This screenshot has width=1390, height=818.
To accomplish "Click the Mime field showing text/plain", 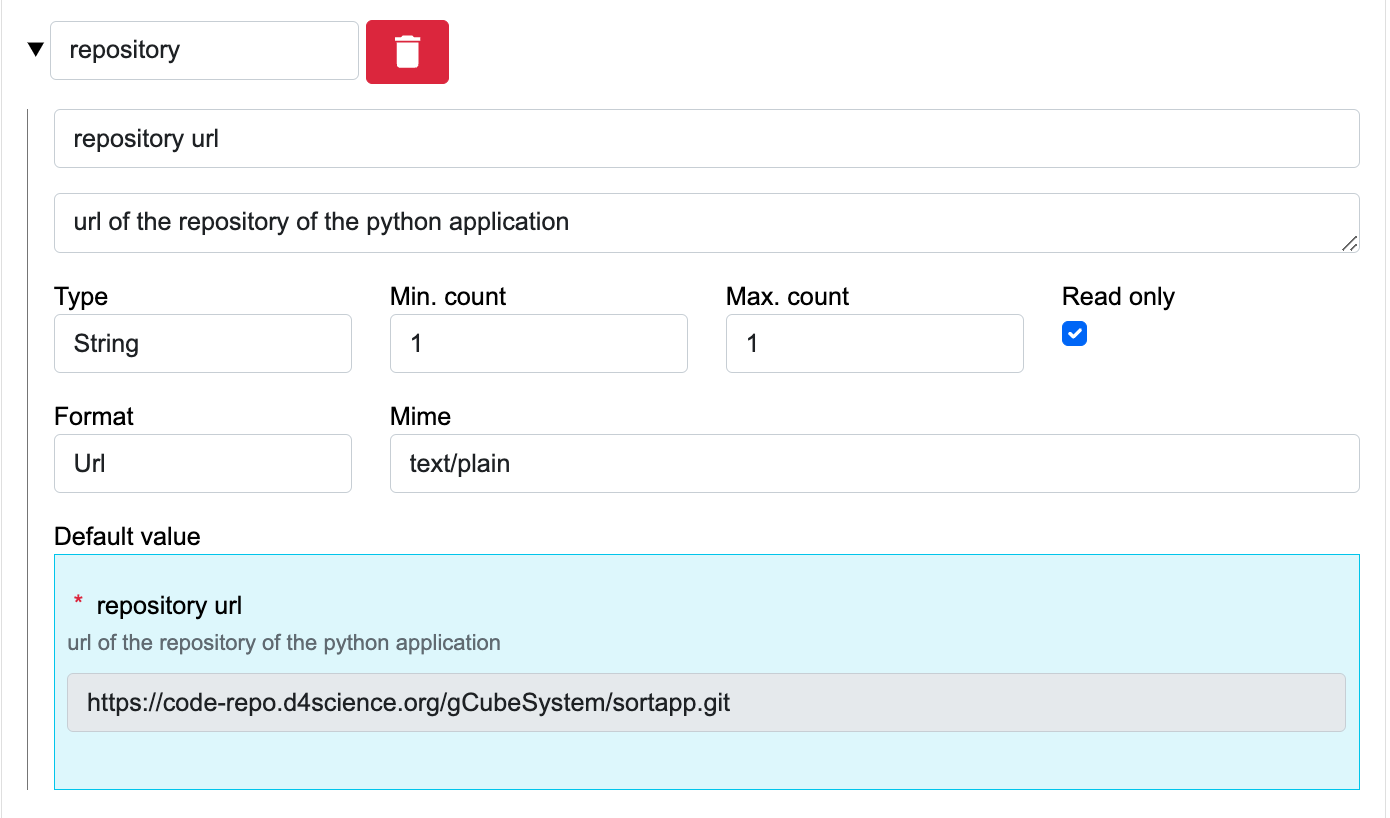I will point(875,463).
